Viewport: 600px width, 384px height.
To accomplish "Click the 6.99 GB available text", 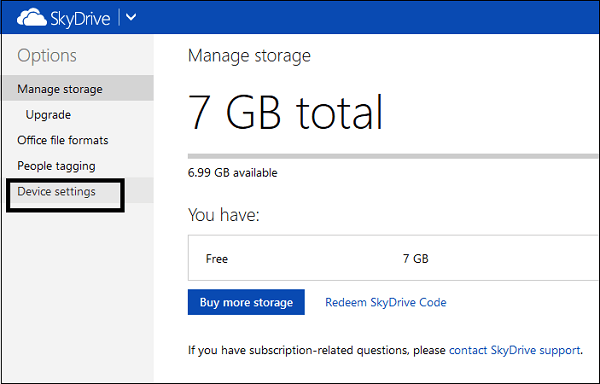I will 233,173.
